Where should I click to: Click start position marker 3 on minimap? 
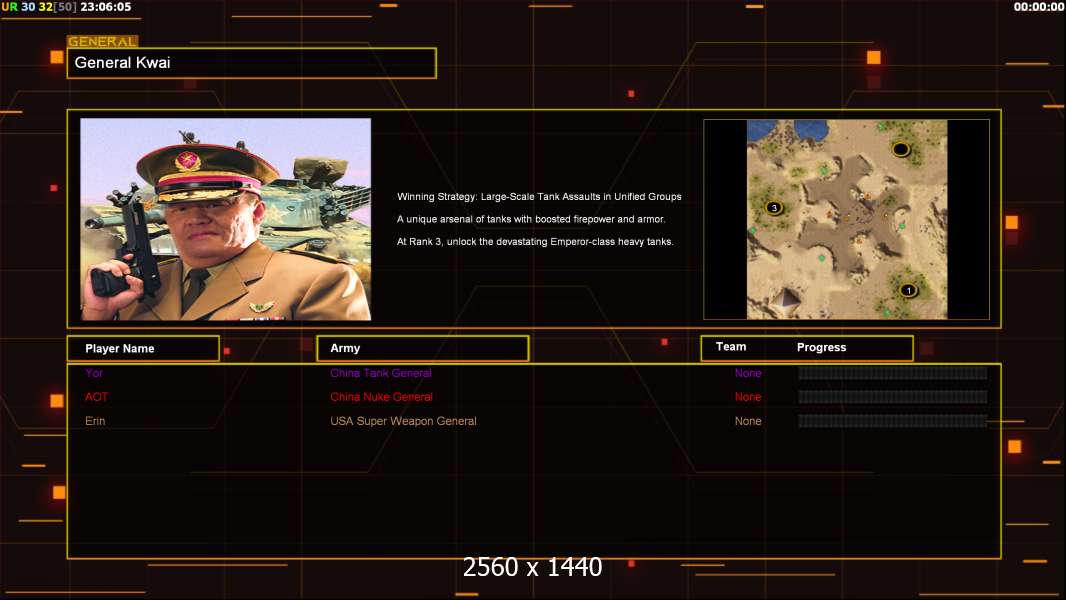pos(773,208)
